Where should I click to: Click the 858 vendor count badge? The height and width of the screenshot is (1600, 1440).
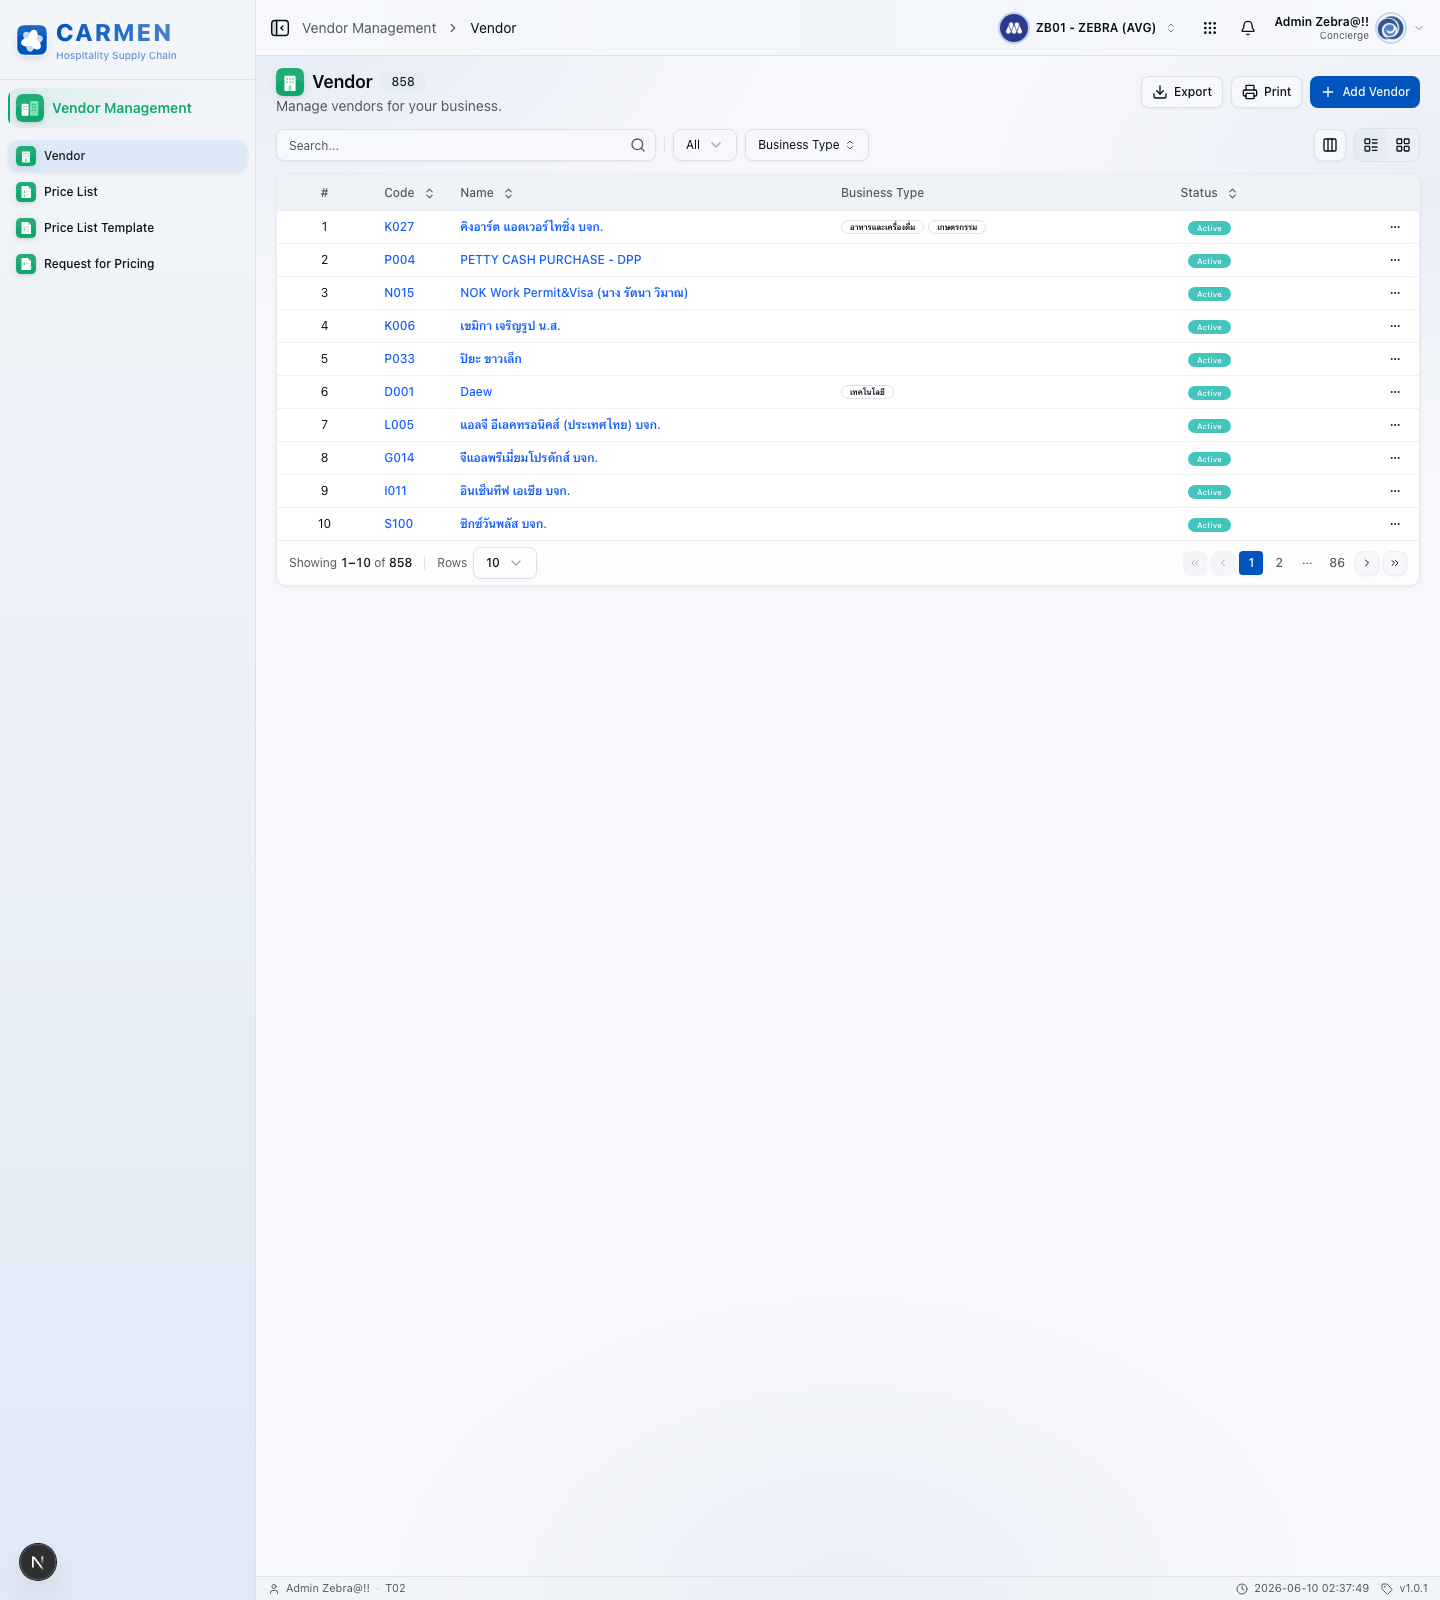tap(403, 82)
